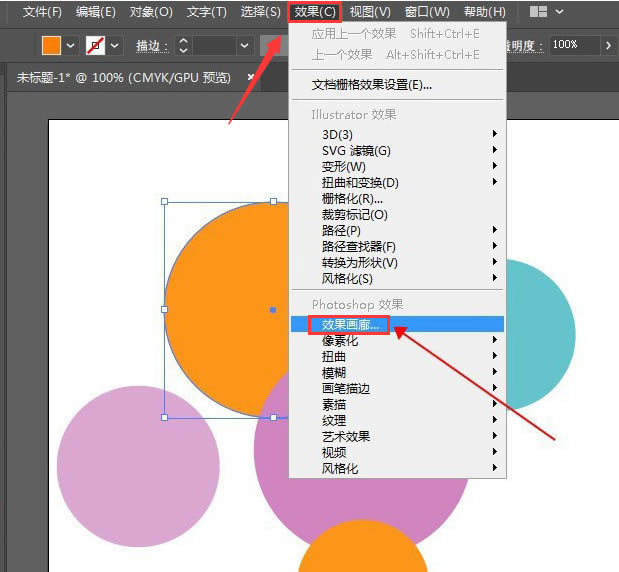Click the stroke weight stepper arrows
The height and width of the screenshot is (572, 619).
(183, 45)
